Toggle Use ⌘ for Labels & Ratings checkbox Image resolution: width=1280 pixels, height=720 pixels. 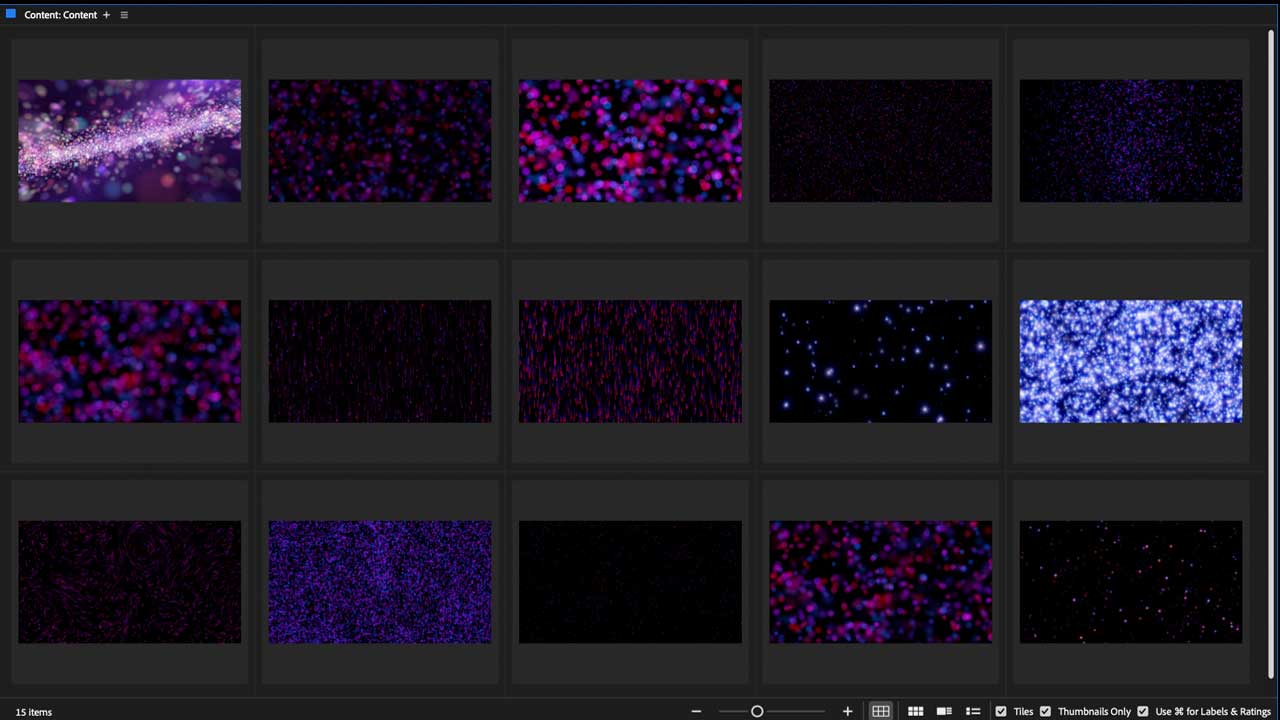1143,711
